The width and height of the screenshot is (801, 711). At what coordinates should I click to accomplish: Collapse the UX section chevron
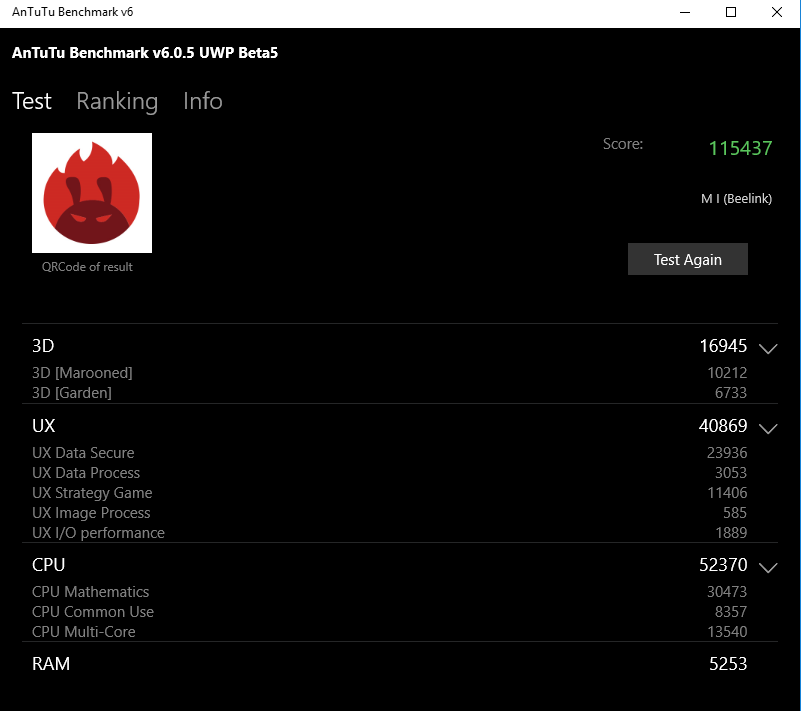(x=768, y=428)
